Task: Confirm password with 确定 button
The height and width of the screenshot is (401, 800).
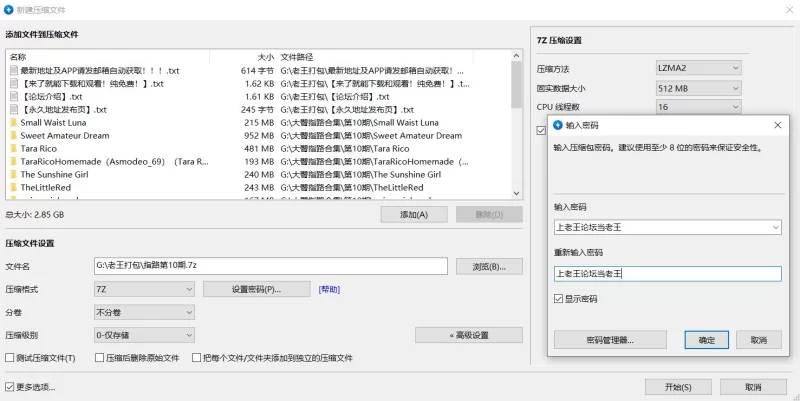Action: (x=707, y=340)
